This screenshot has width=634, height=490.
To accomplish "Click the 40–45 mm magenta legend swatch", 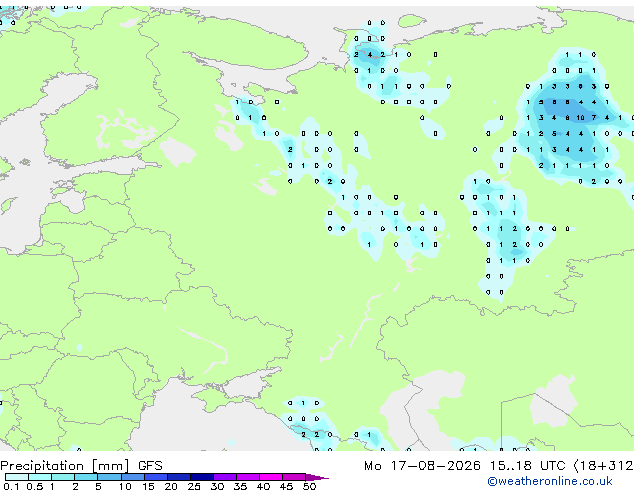I will (271, 477).
